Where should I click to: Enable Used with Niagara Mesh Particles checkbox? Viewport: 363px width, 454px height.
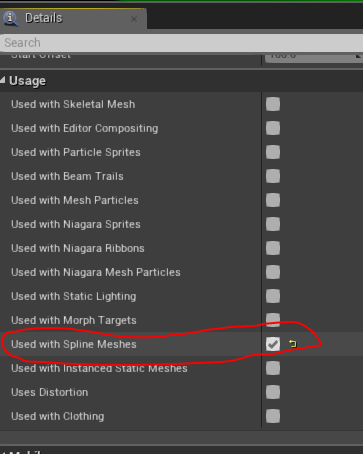[273, 272]
